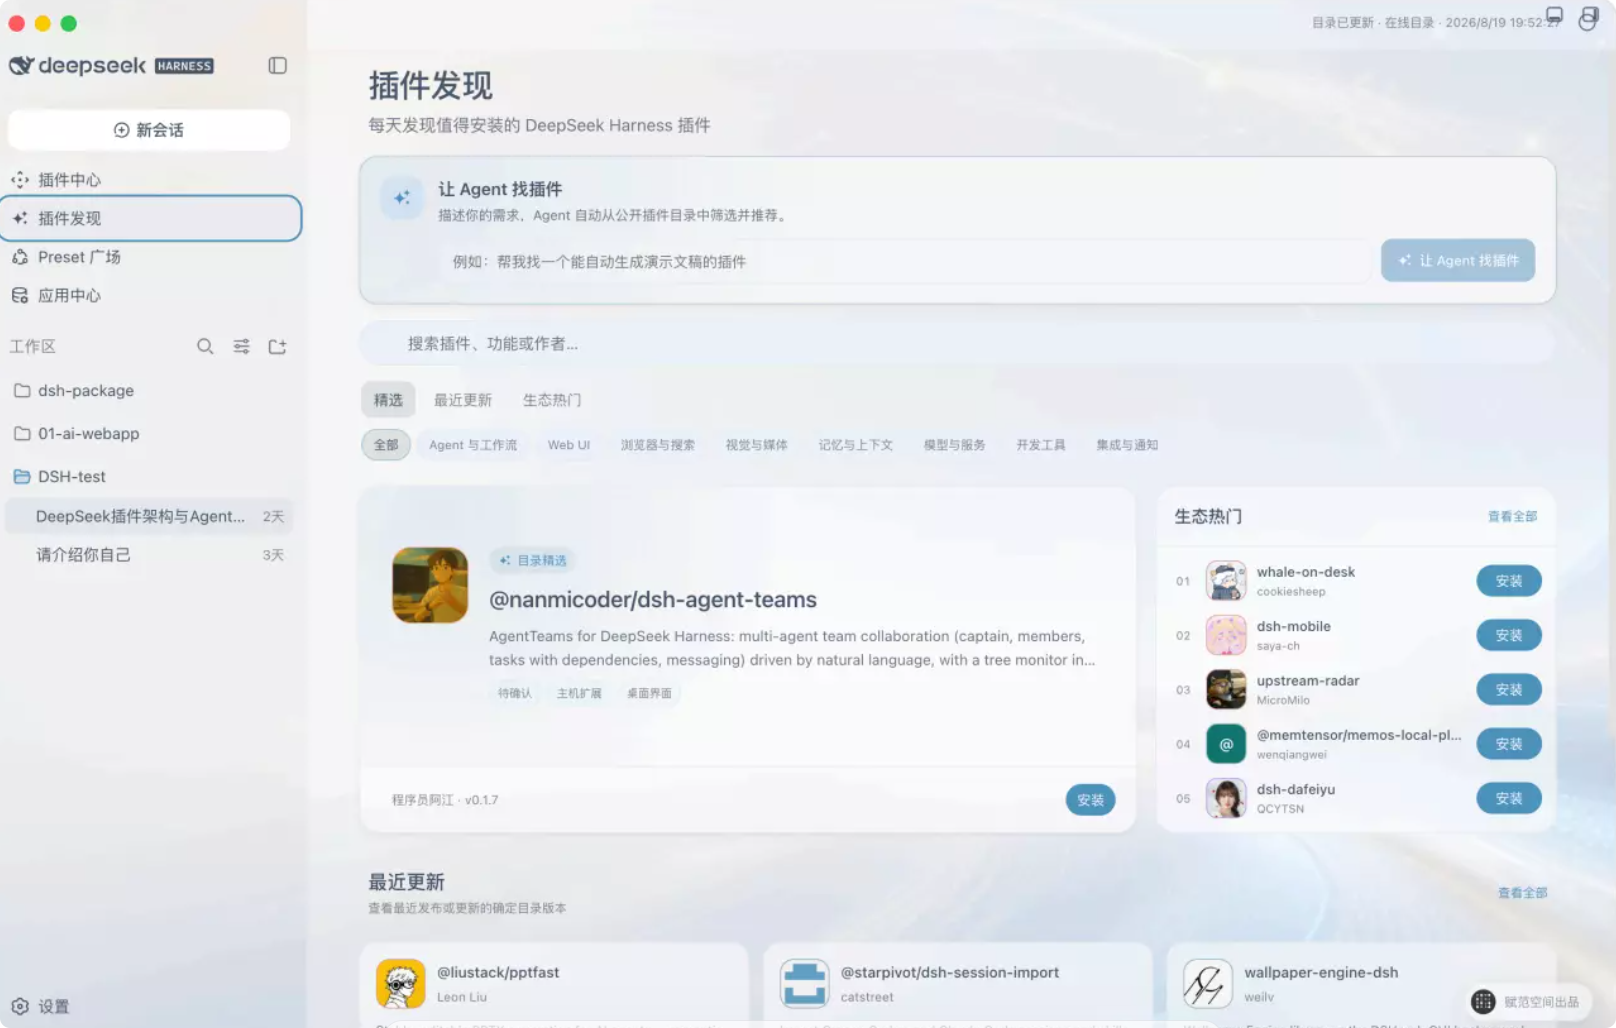
Task: Click the @liustack/pptfast plugin icon
Action: [x=401, y=984]
